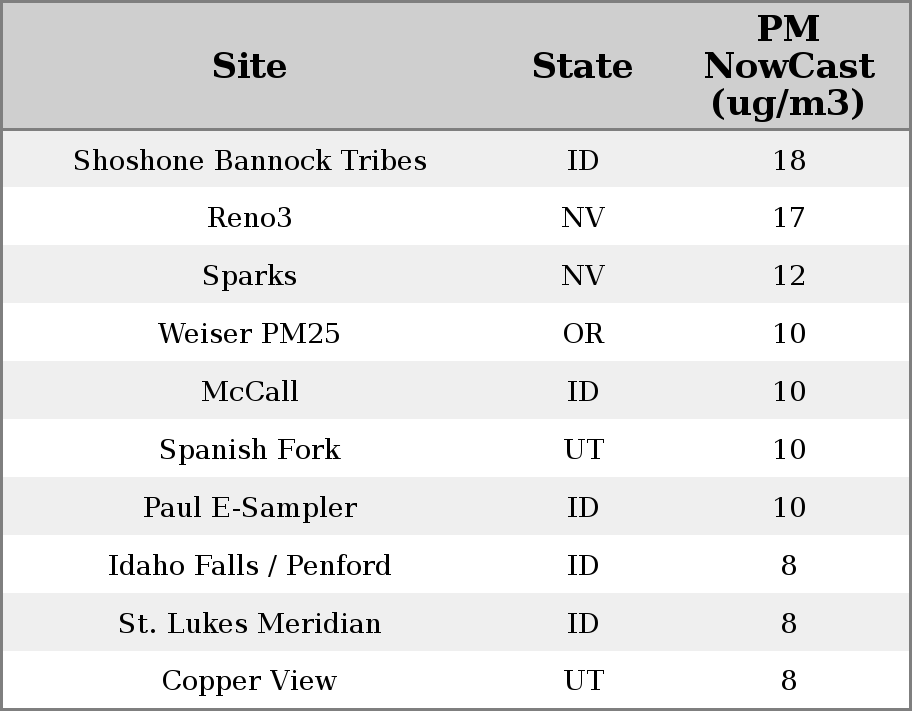Click the PM value 18 cell
912x711 pixels.
788,161
